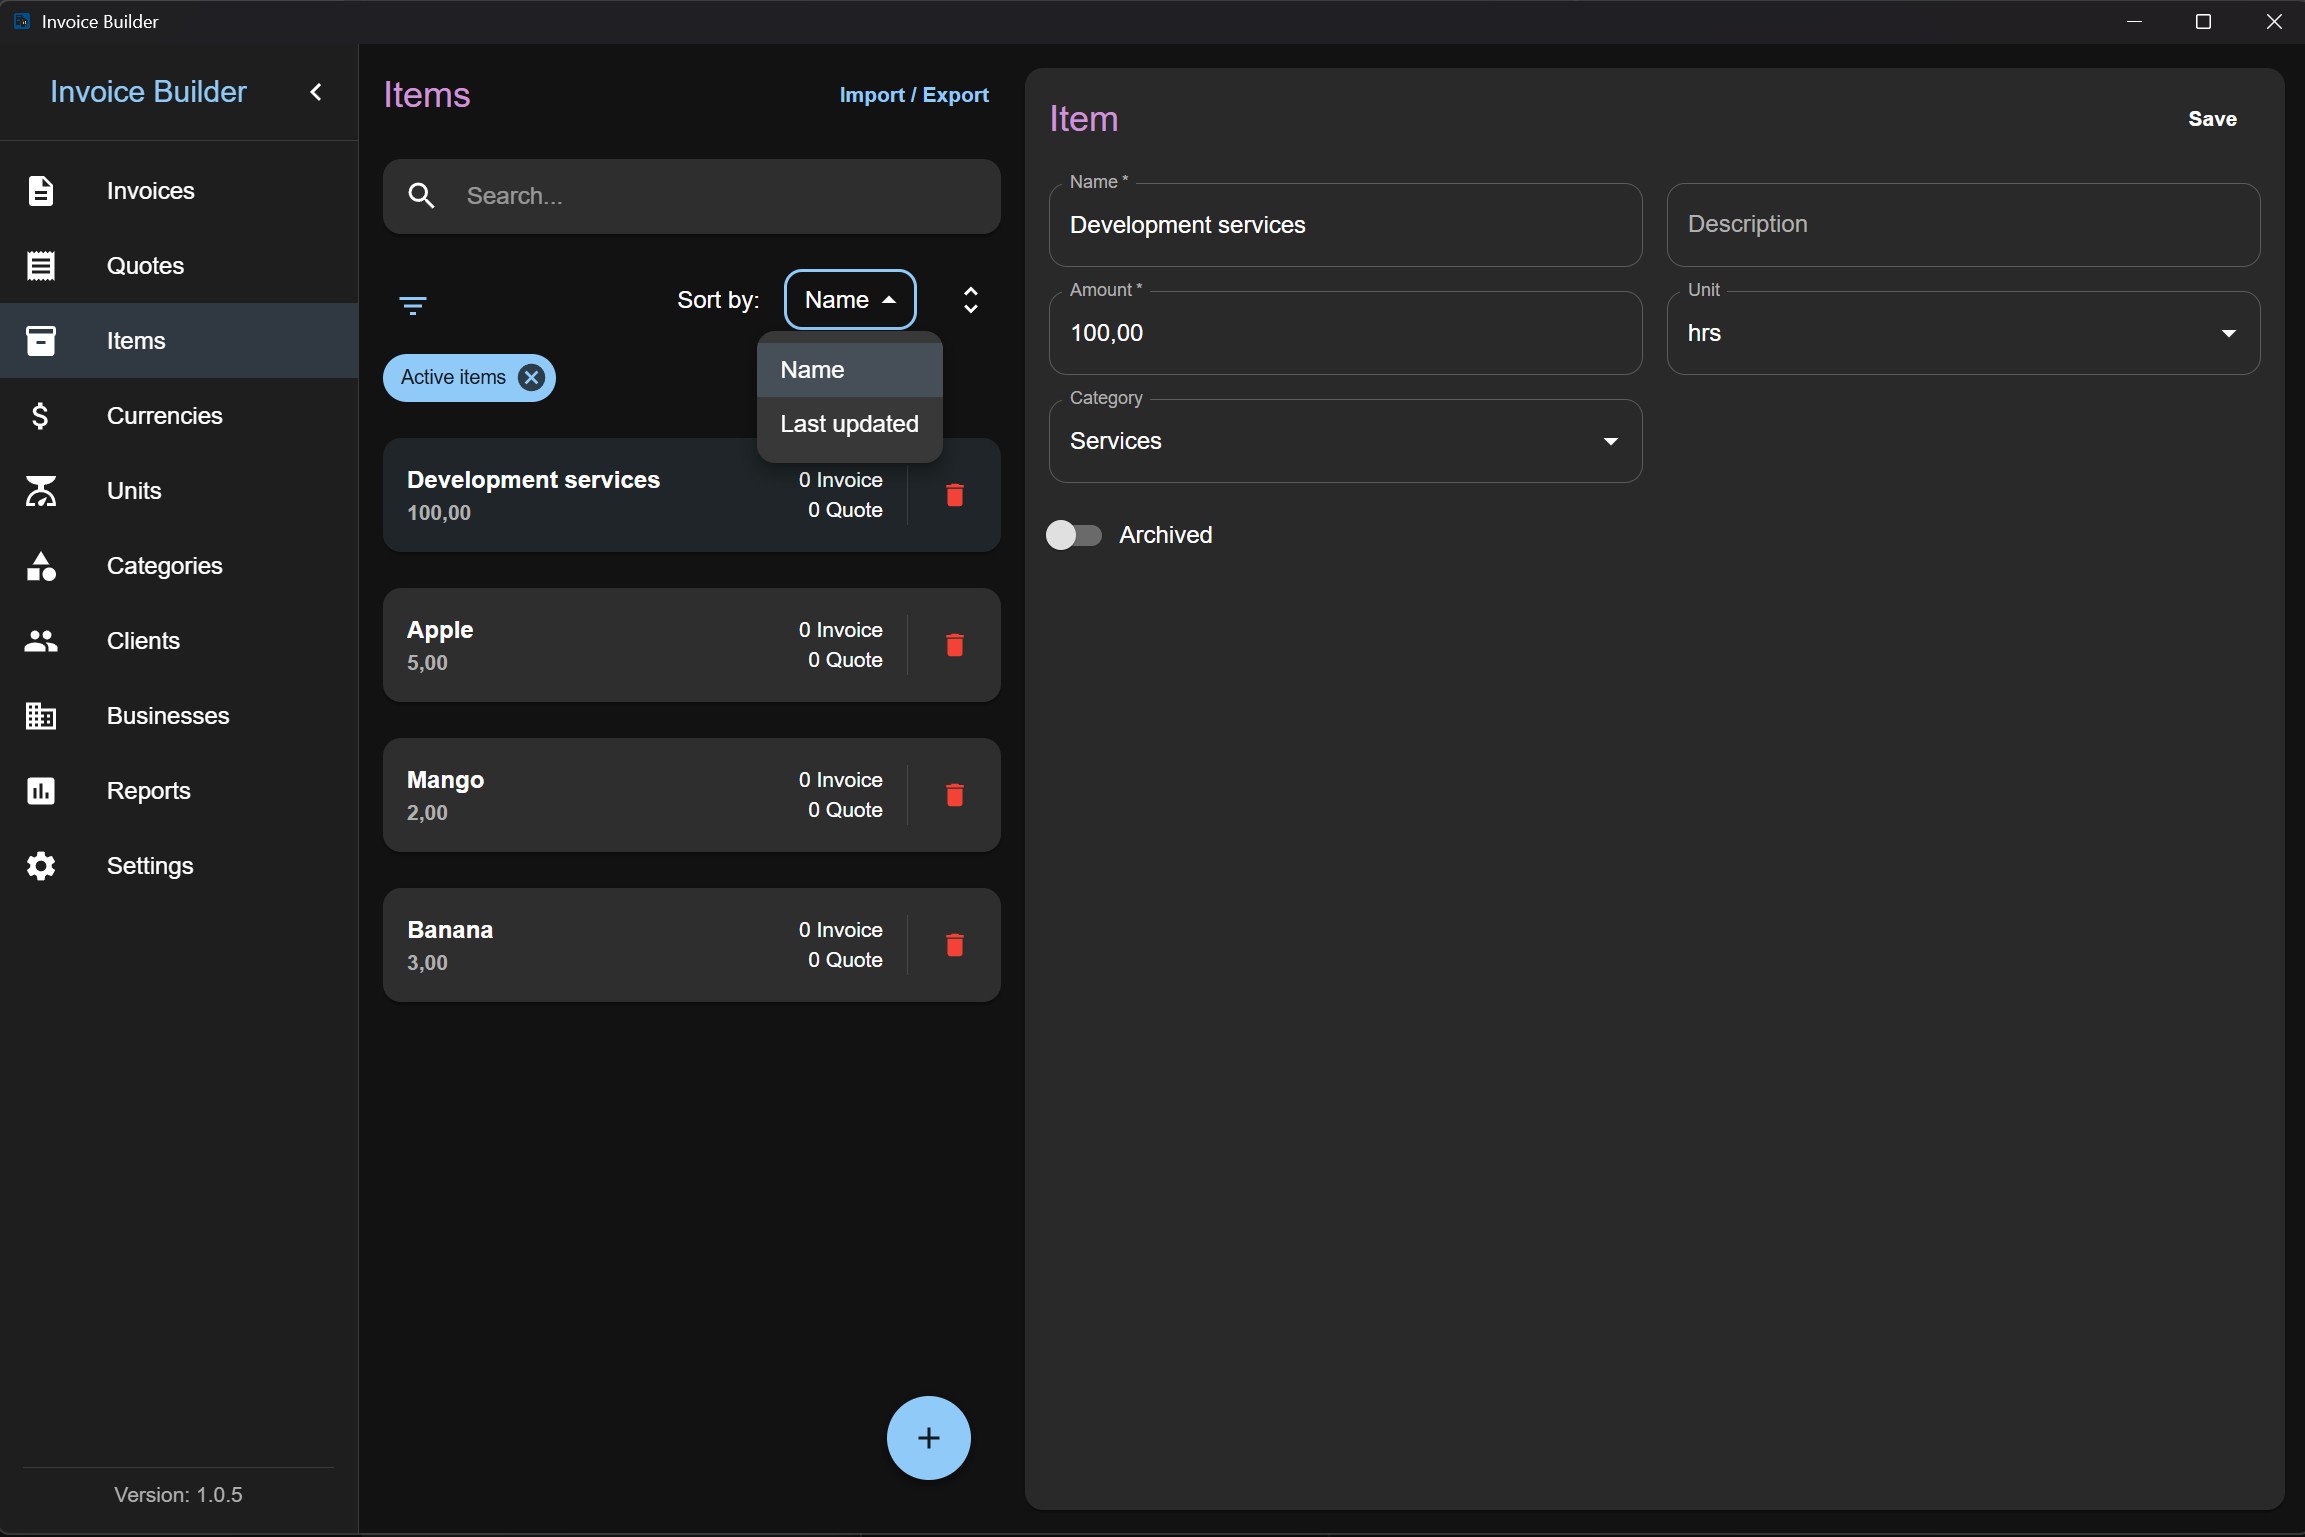Delete the Apple item with trash icon
The width and height of the screenshot is (2305, 1537).
tap(955, 645)
